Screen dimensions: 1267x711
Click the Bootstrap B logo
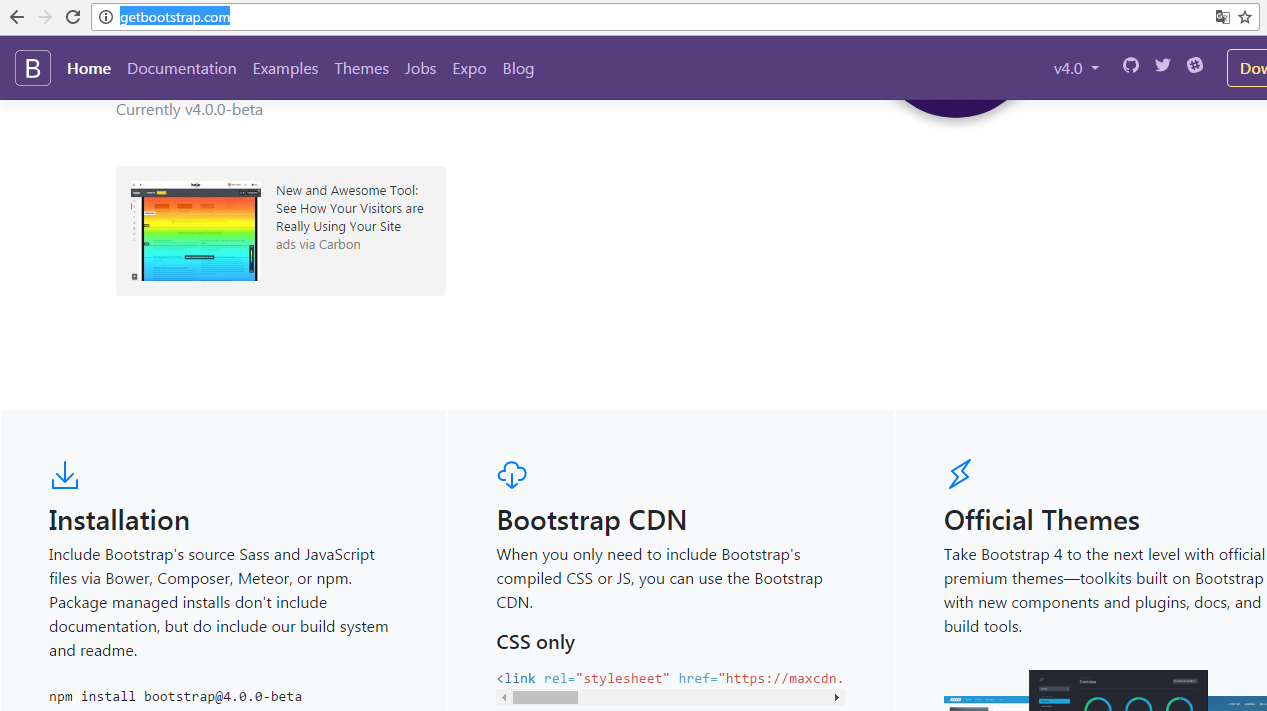(x=33, y=68)
